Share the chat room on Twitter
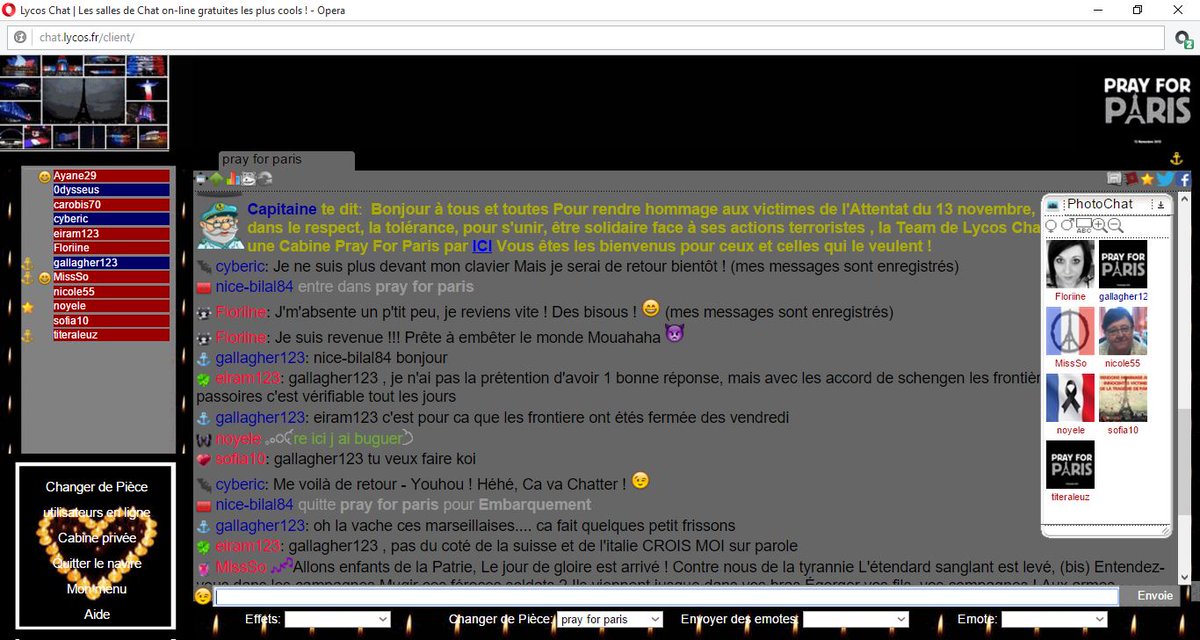Viewport: 1200px width, 640px height. (x=1163, y=177)
